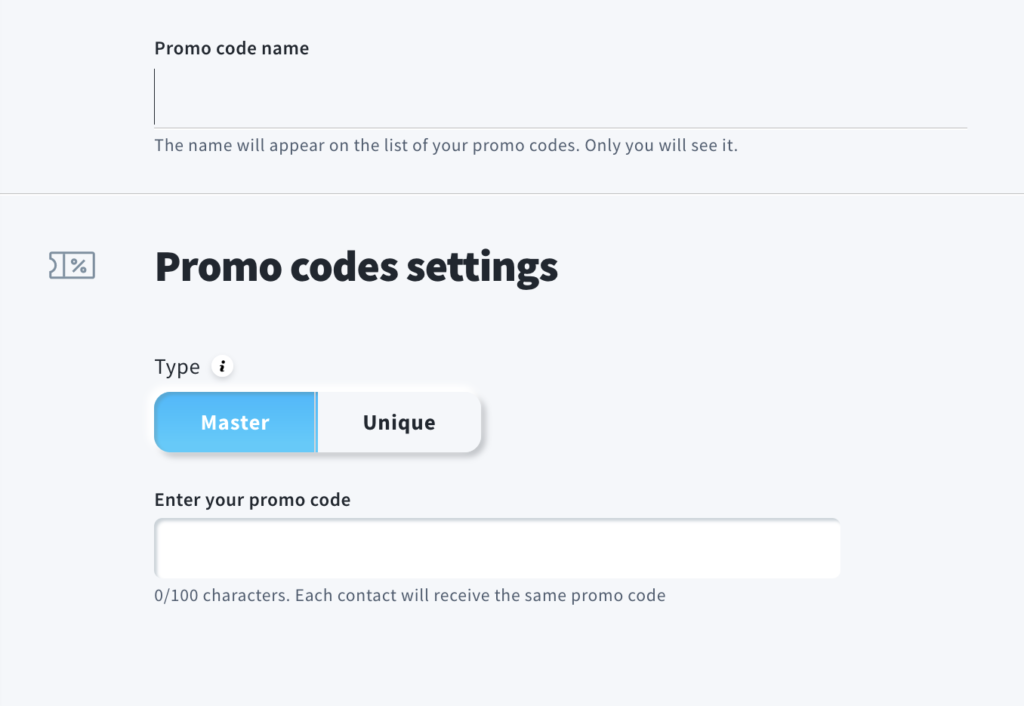Click the helper text under Promo code name

click(x=446, y=145)
